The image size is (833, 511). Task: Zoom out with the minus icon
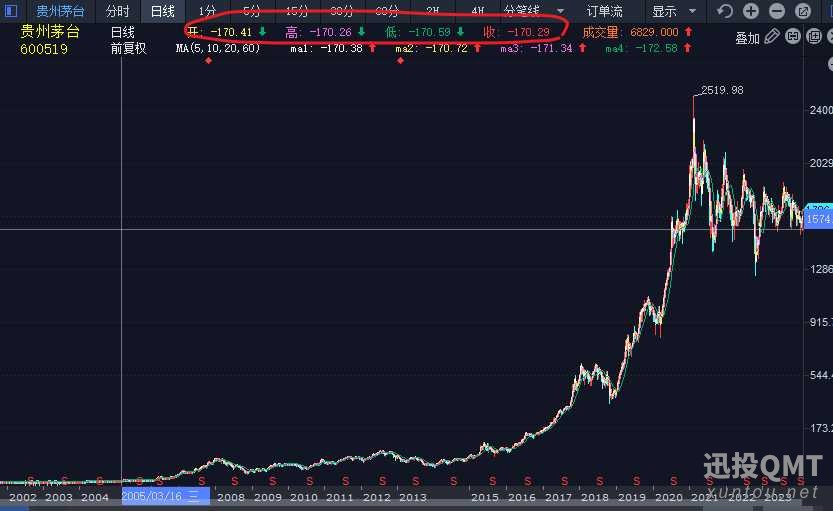pyautogui.click(x=777, y=11)
